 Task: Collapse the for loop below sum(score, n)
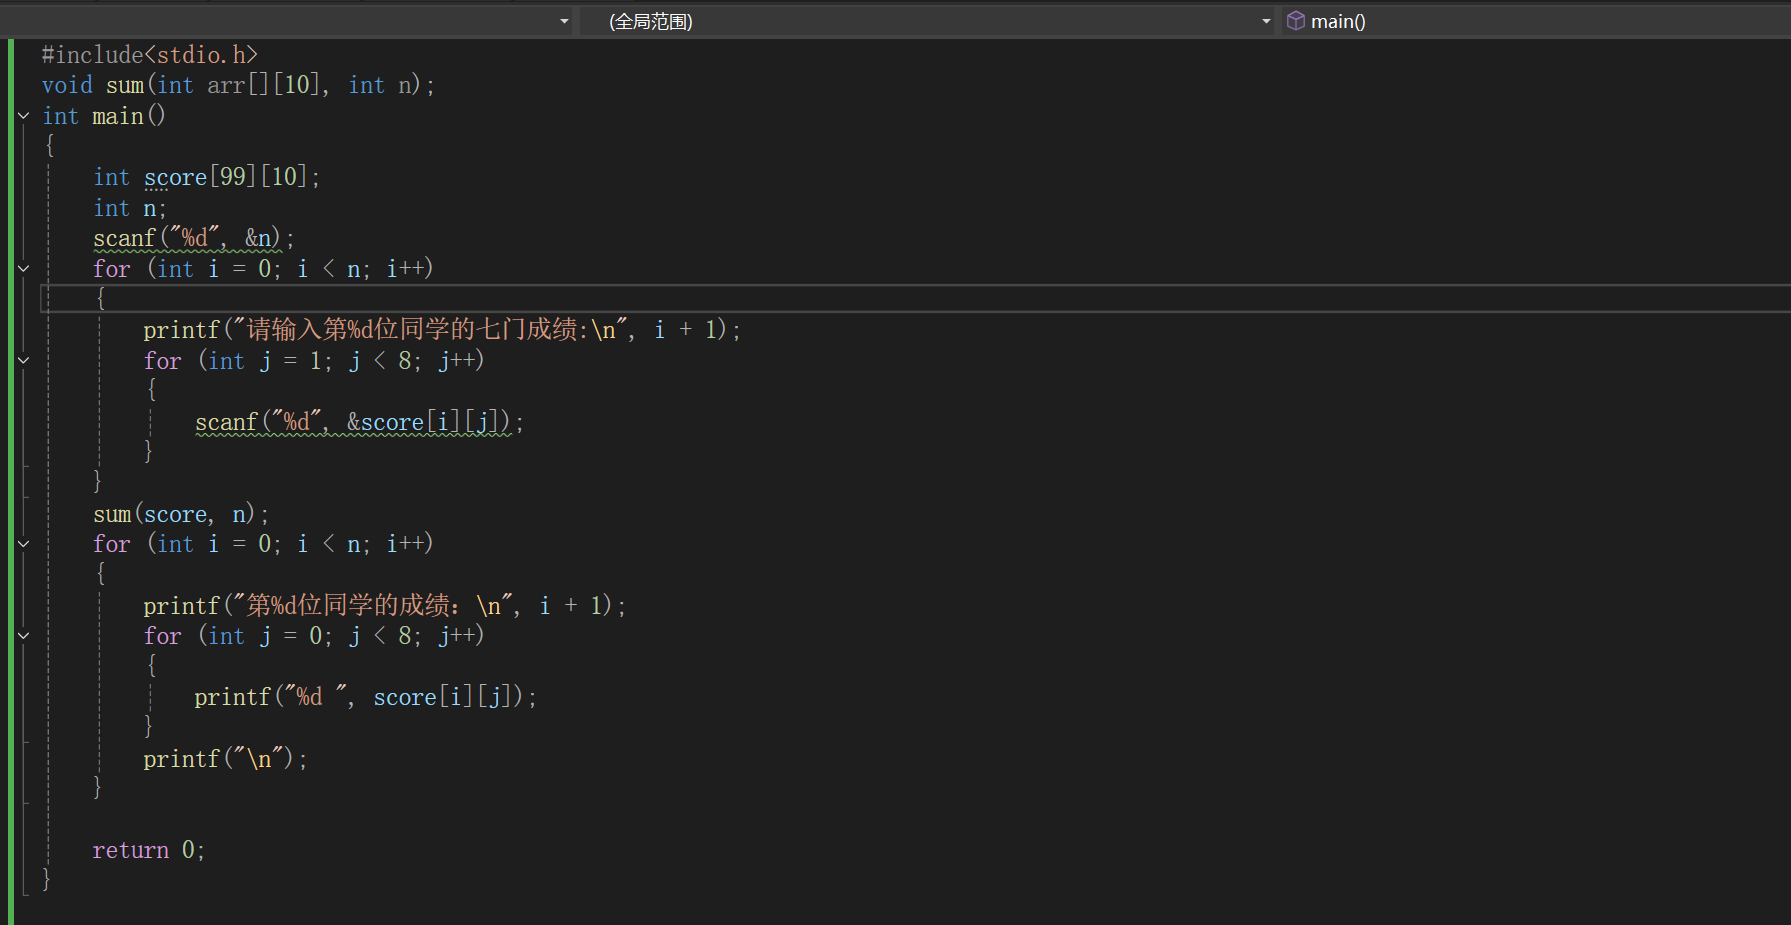(x=24, y=544)
